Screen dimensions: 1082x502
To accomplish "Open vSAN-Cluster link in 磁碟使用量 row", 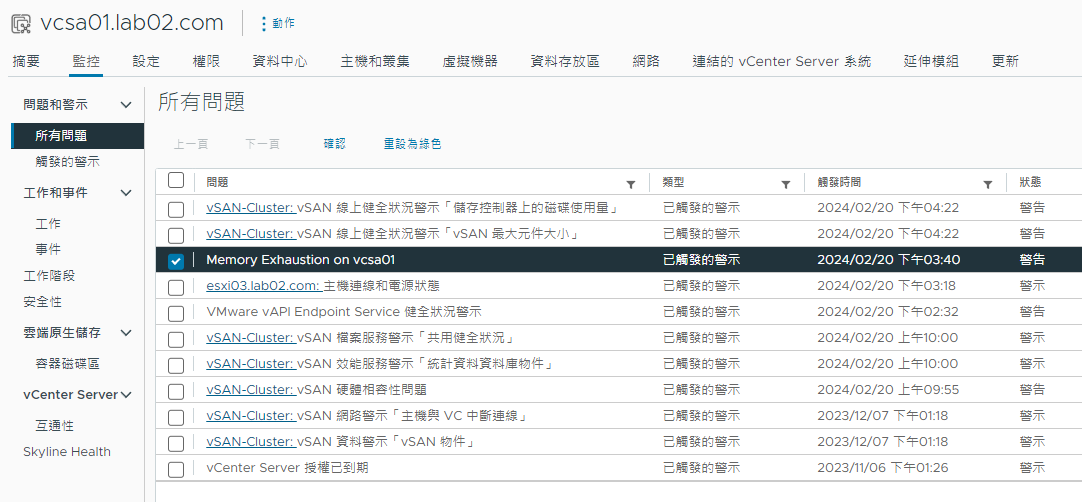I will tap(250, 208).
